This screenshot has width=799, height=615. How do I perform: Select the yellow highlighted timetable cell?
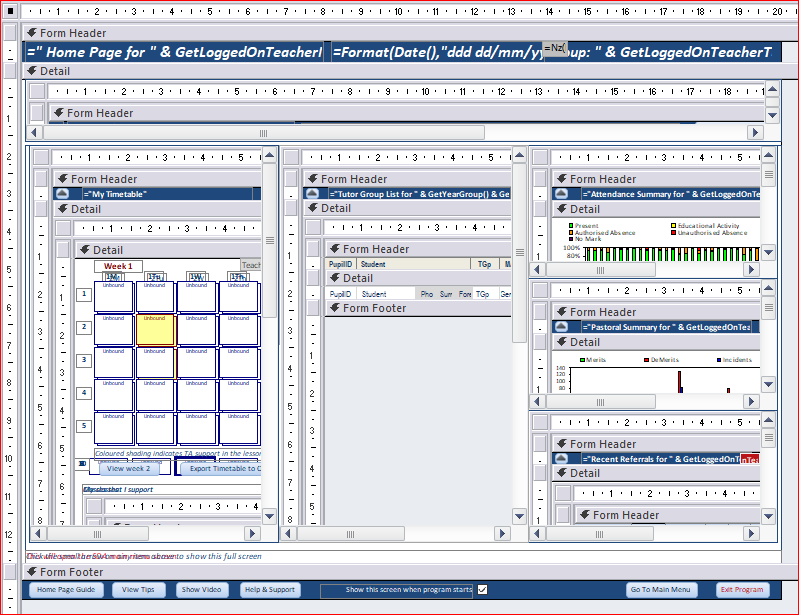(155, 330)
